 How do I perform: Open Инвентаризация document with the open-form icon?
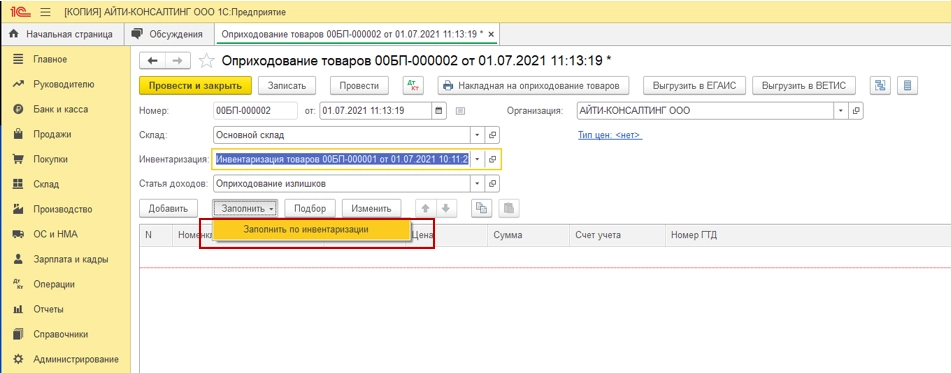(x=492, y=160)
